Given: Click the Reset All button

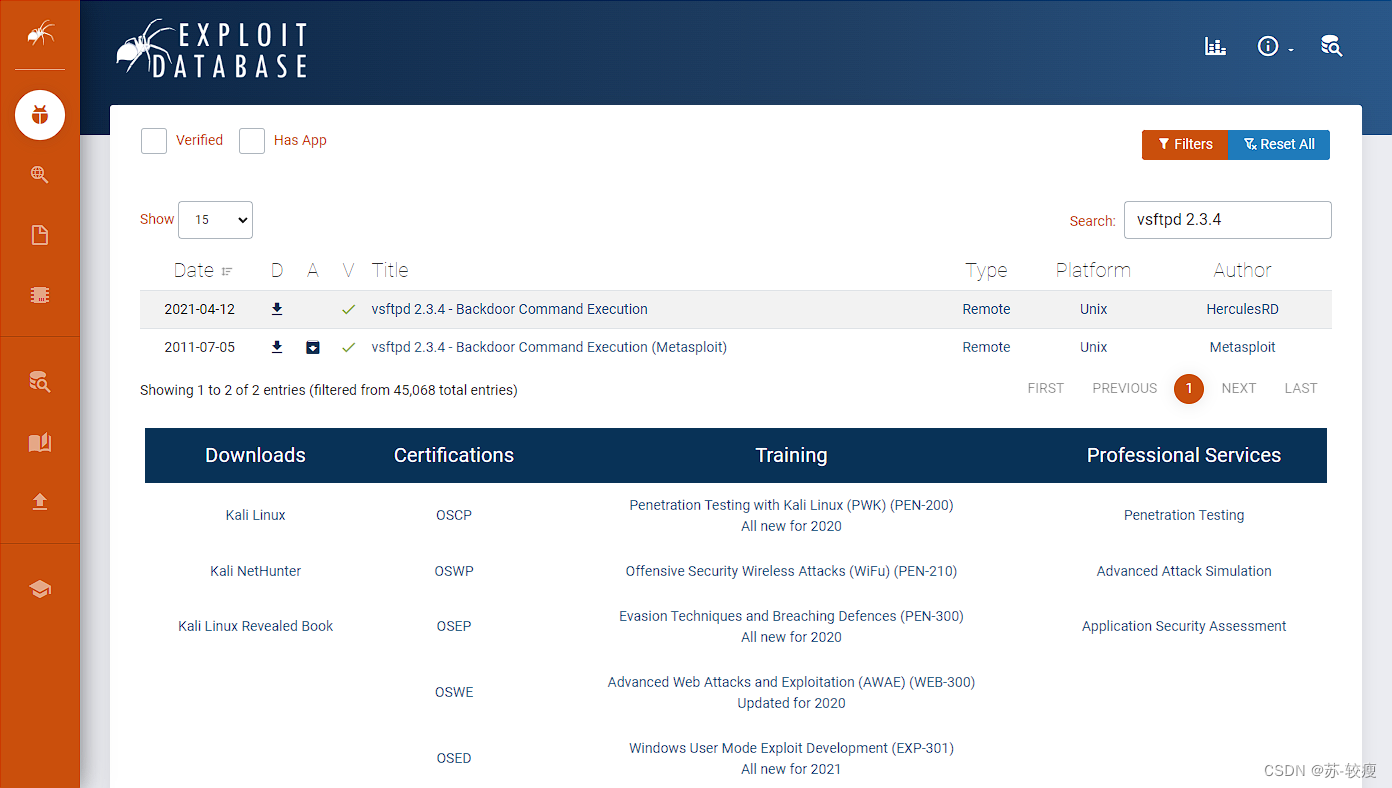Looking at the screenshot, I should click(x=1279, y=144).
